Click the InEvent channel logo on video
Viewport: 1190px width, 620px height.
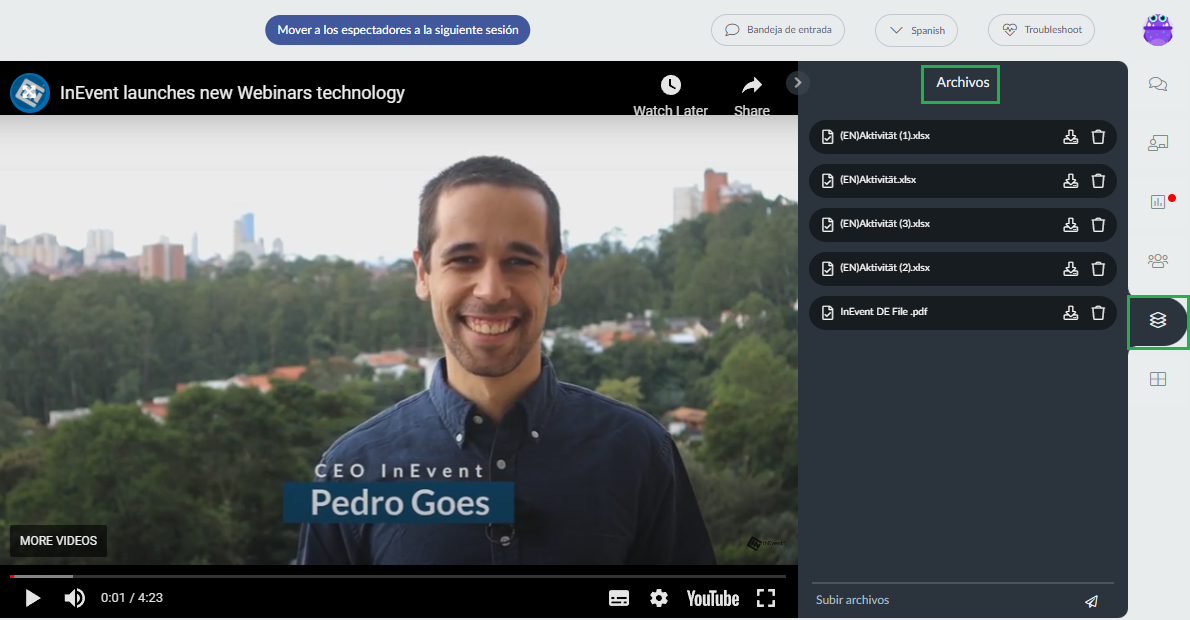30,93
